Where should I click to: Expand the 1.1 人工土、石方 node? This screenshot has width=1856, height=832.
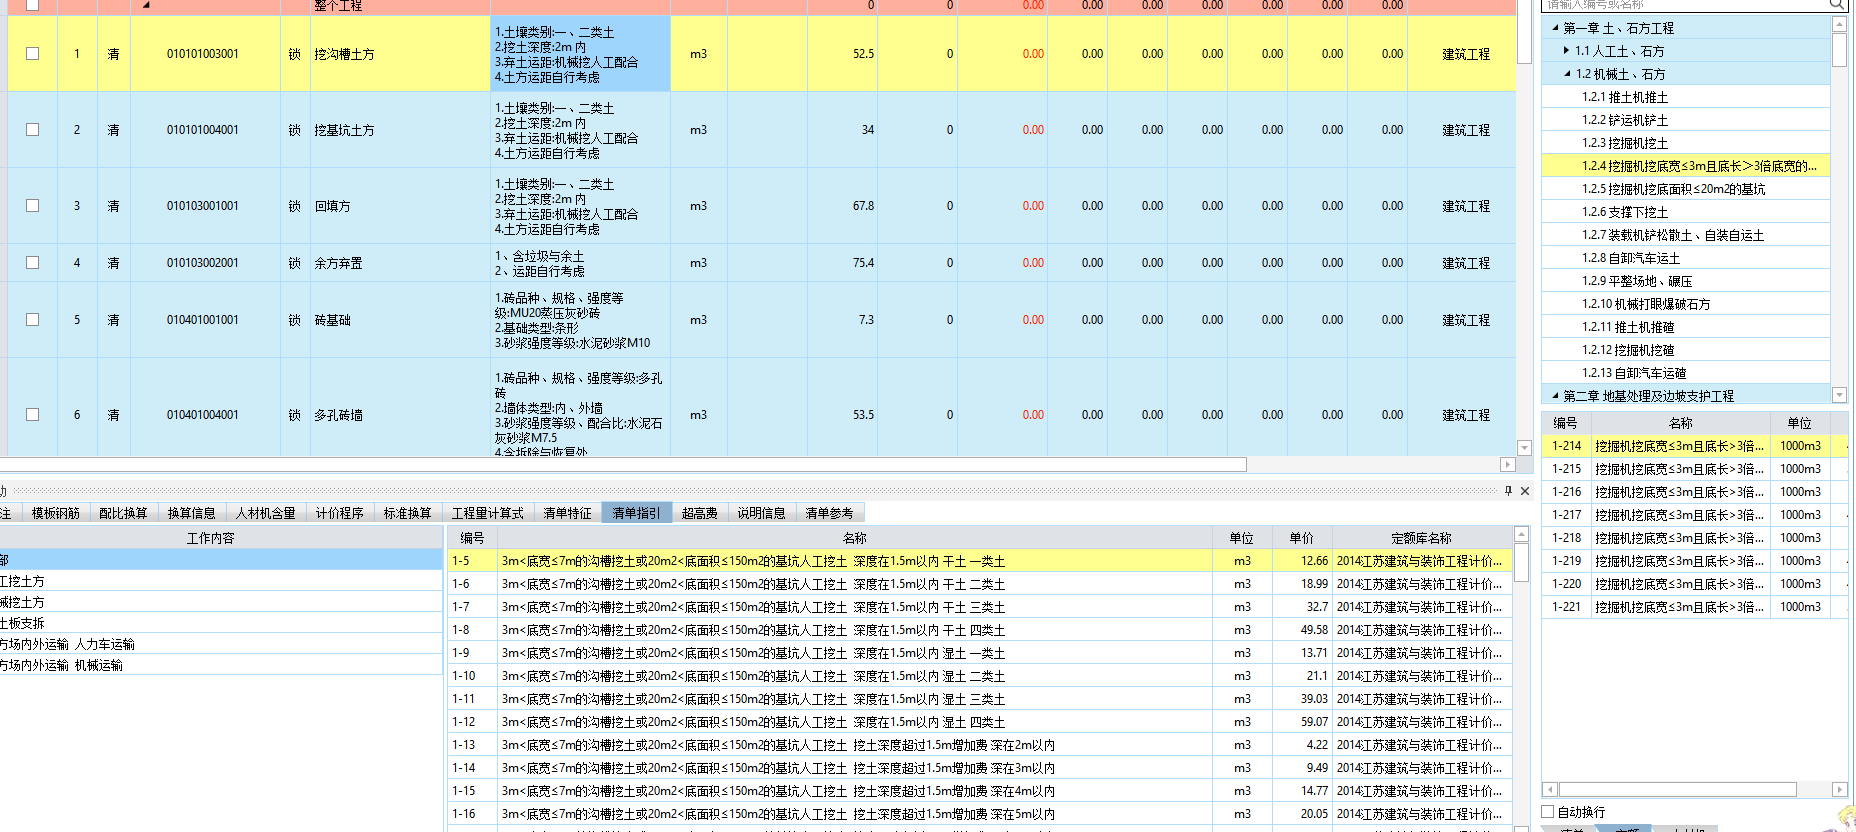1566,51
